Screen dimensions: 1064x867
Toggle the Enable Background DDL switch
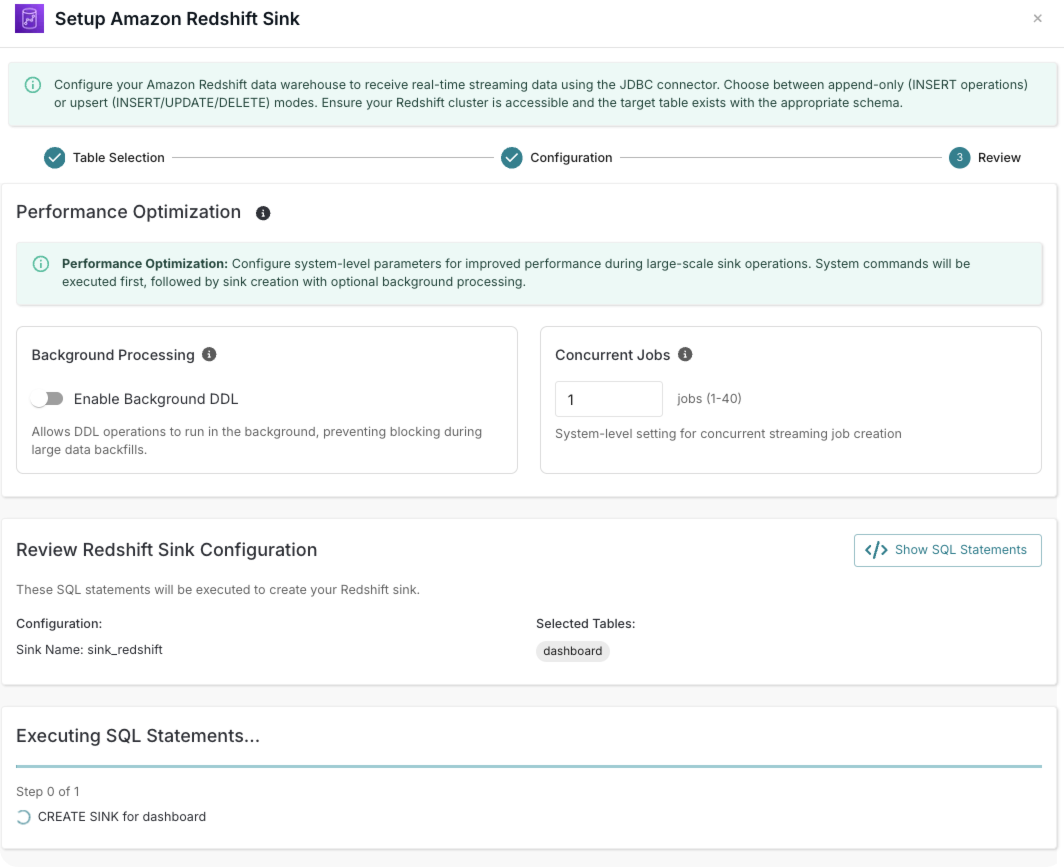(x=47, y=399)
